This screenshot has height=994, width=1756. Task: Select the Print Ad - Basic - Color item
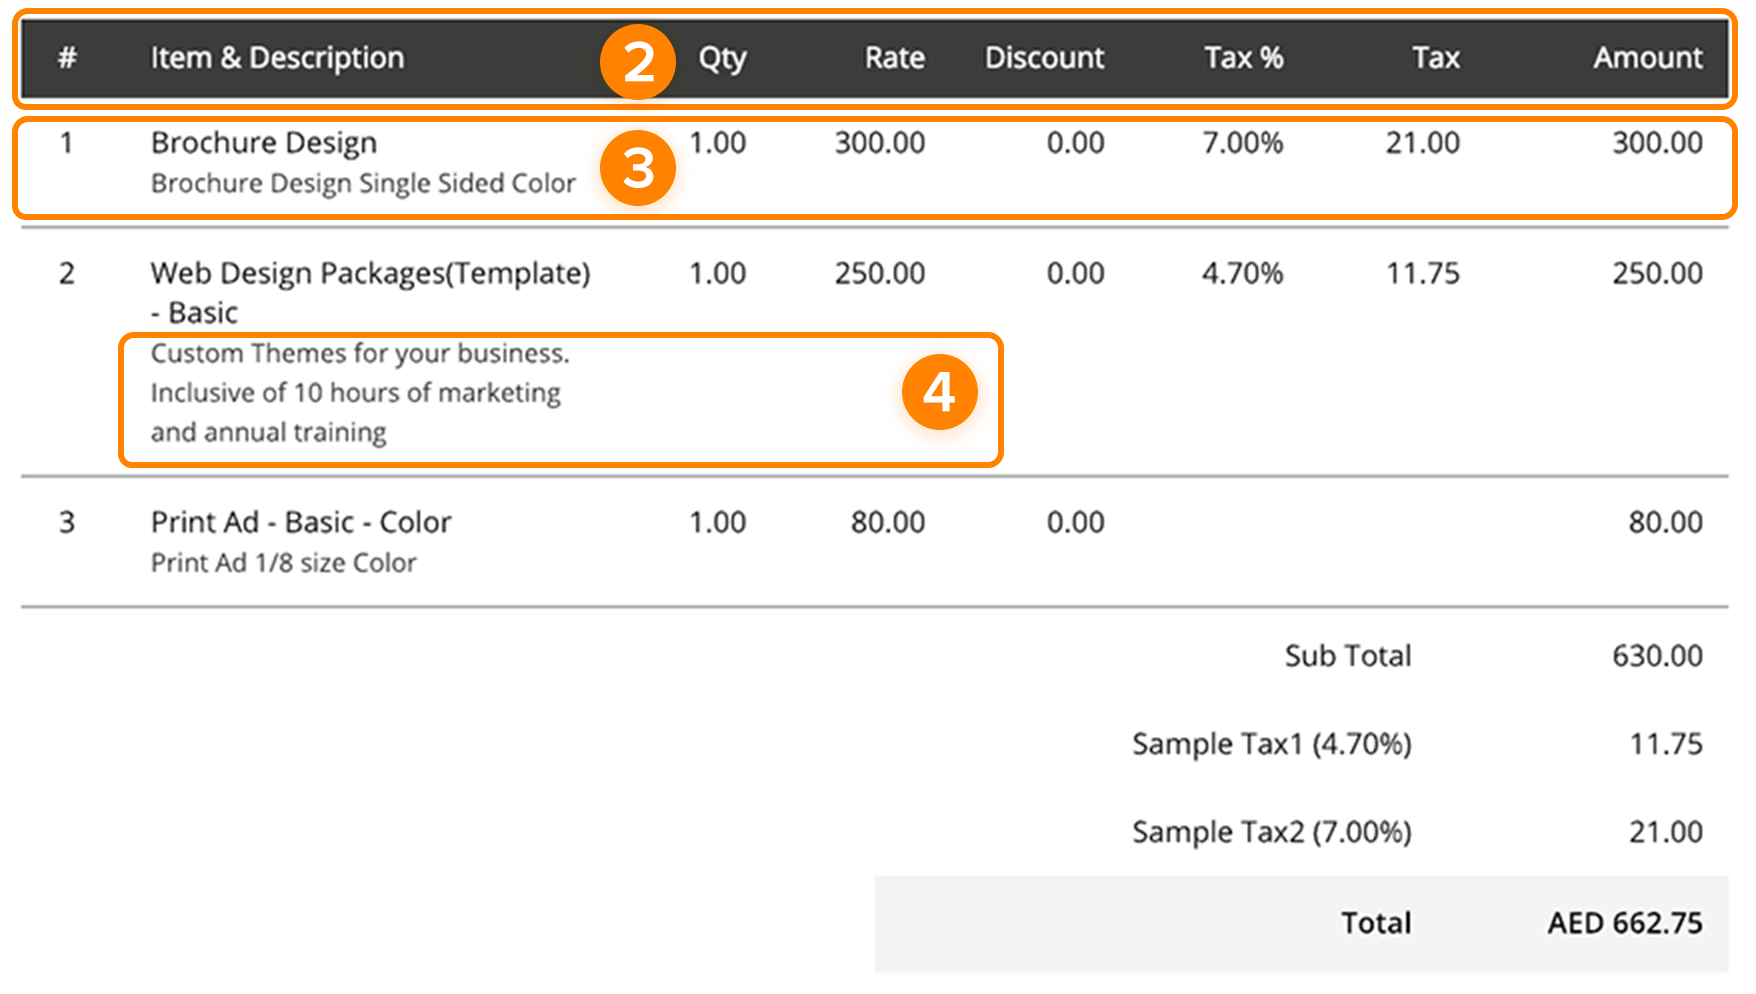[301, 522]
